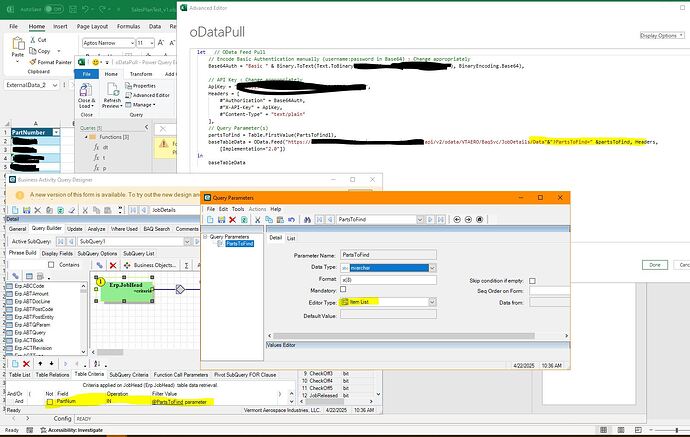
Task: Open Edit menu in Query Parameters
Action: 224,209
